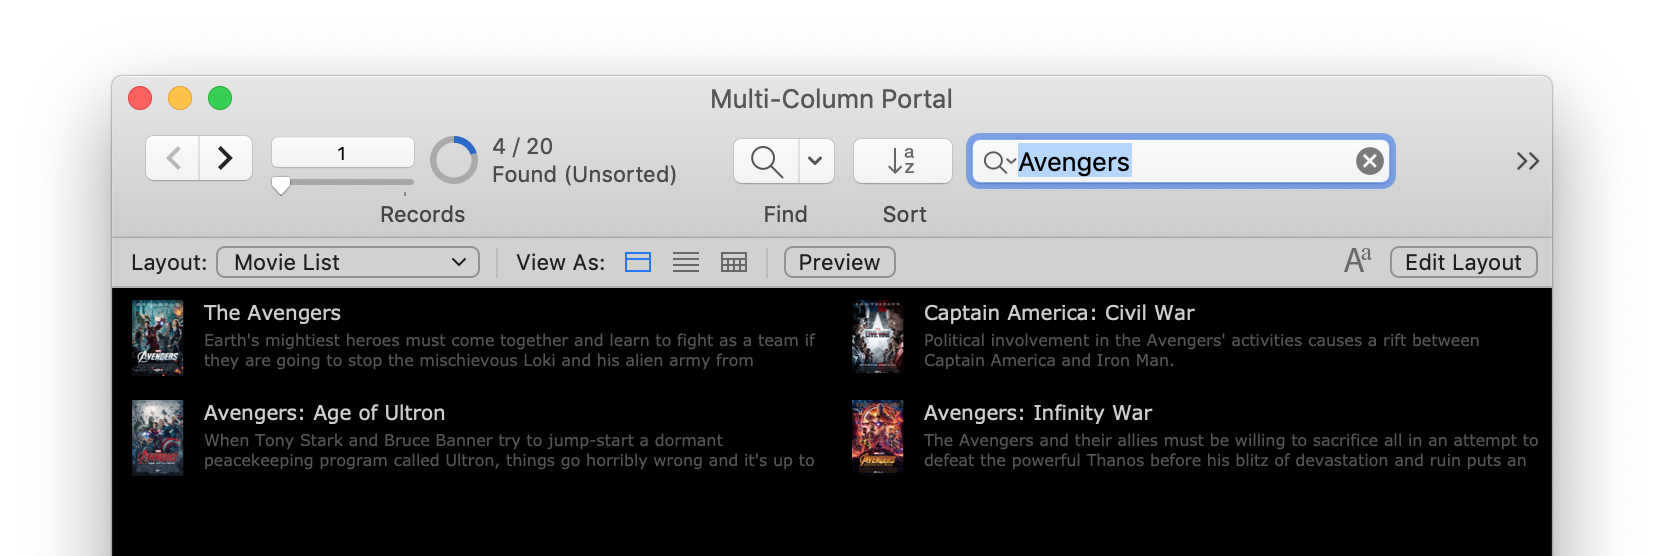Open the Find dropdown arrow
The height and width of the screenshot is (556, 1664).
[815, 161]
